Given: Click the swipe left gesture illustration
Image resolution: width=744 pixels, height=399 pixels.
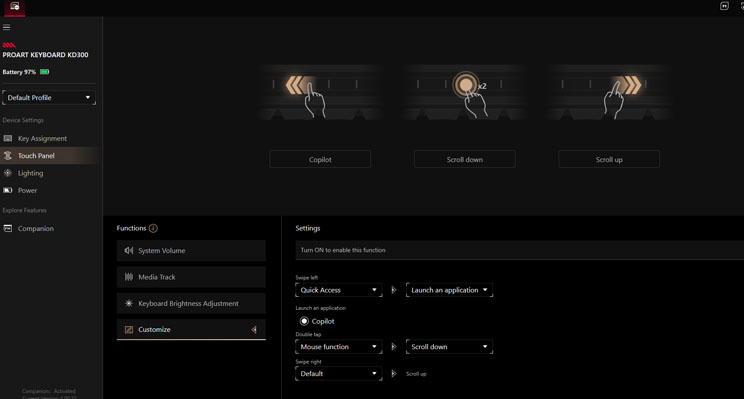Looking at the screenshot, I should coord(320,93).
